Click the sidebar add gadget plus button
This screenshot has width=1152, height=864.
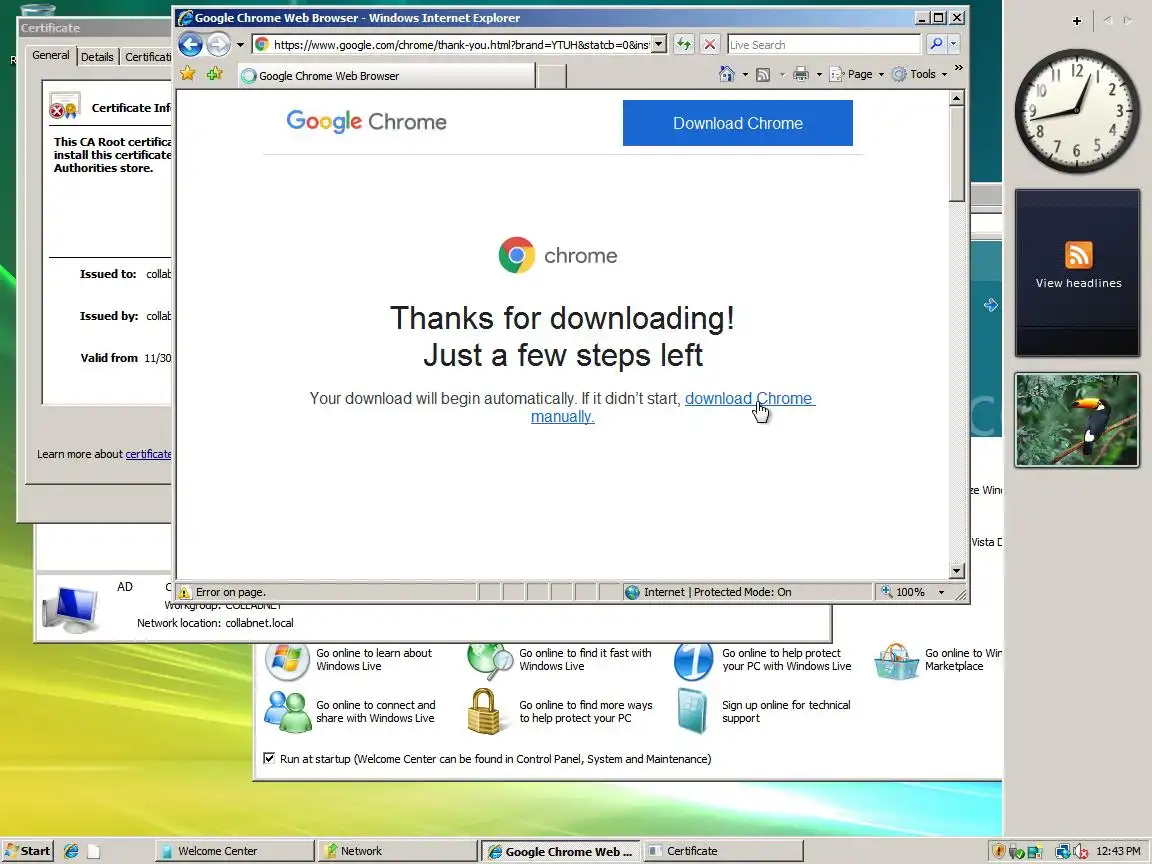pos(1076,21)
